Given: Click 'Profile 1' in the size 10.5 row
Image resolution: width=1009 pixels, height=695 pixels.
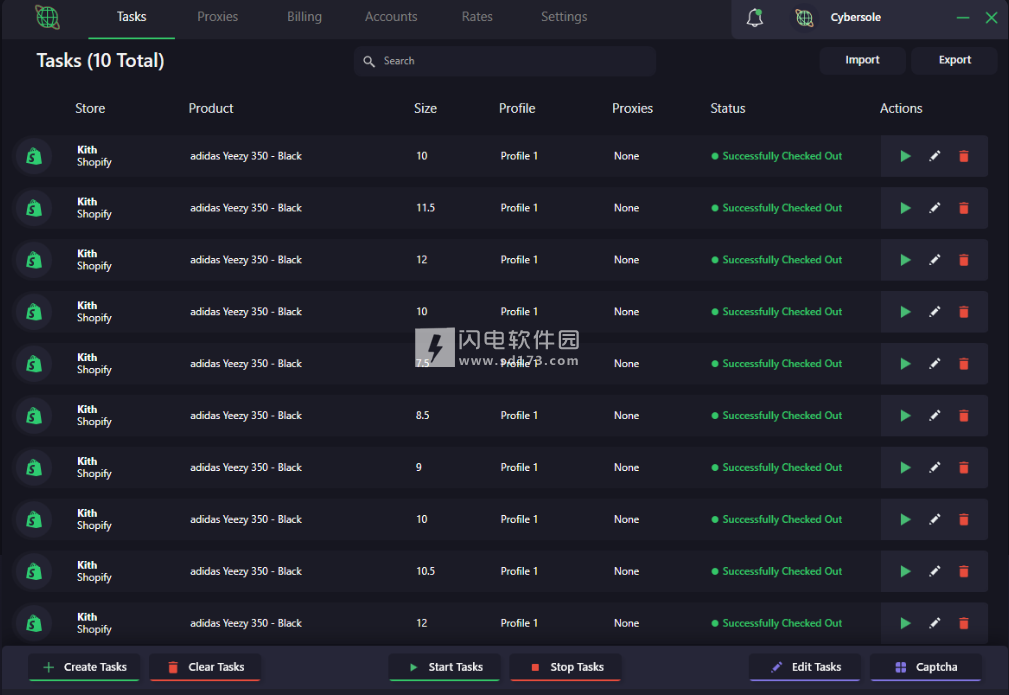Looking at the screenshot, I should coord(519,571).
